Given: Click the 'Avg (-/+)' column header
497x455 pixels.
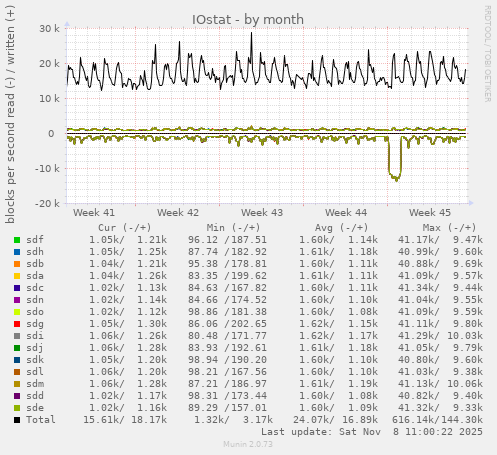Looking at the screenshot, I should pyautogui.click(x=342, y=228).
